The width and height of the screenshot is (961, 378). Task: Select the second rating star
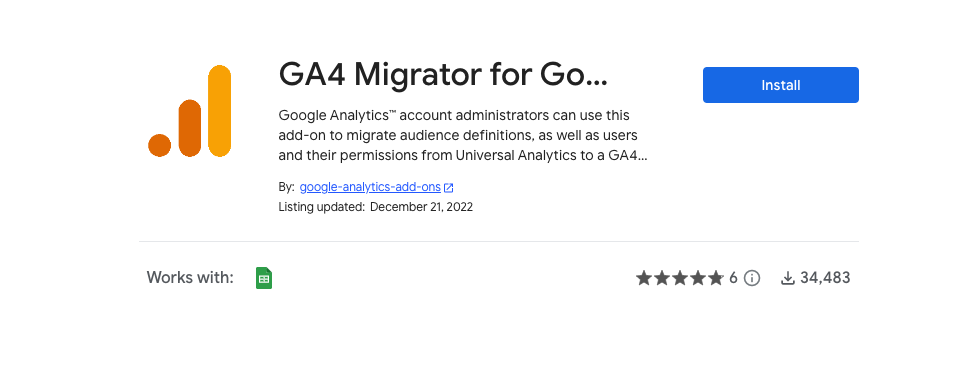click(x=662, y=278)
